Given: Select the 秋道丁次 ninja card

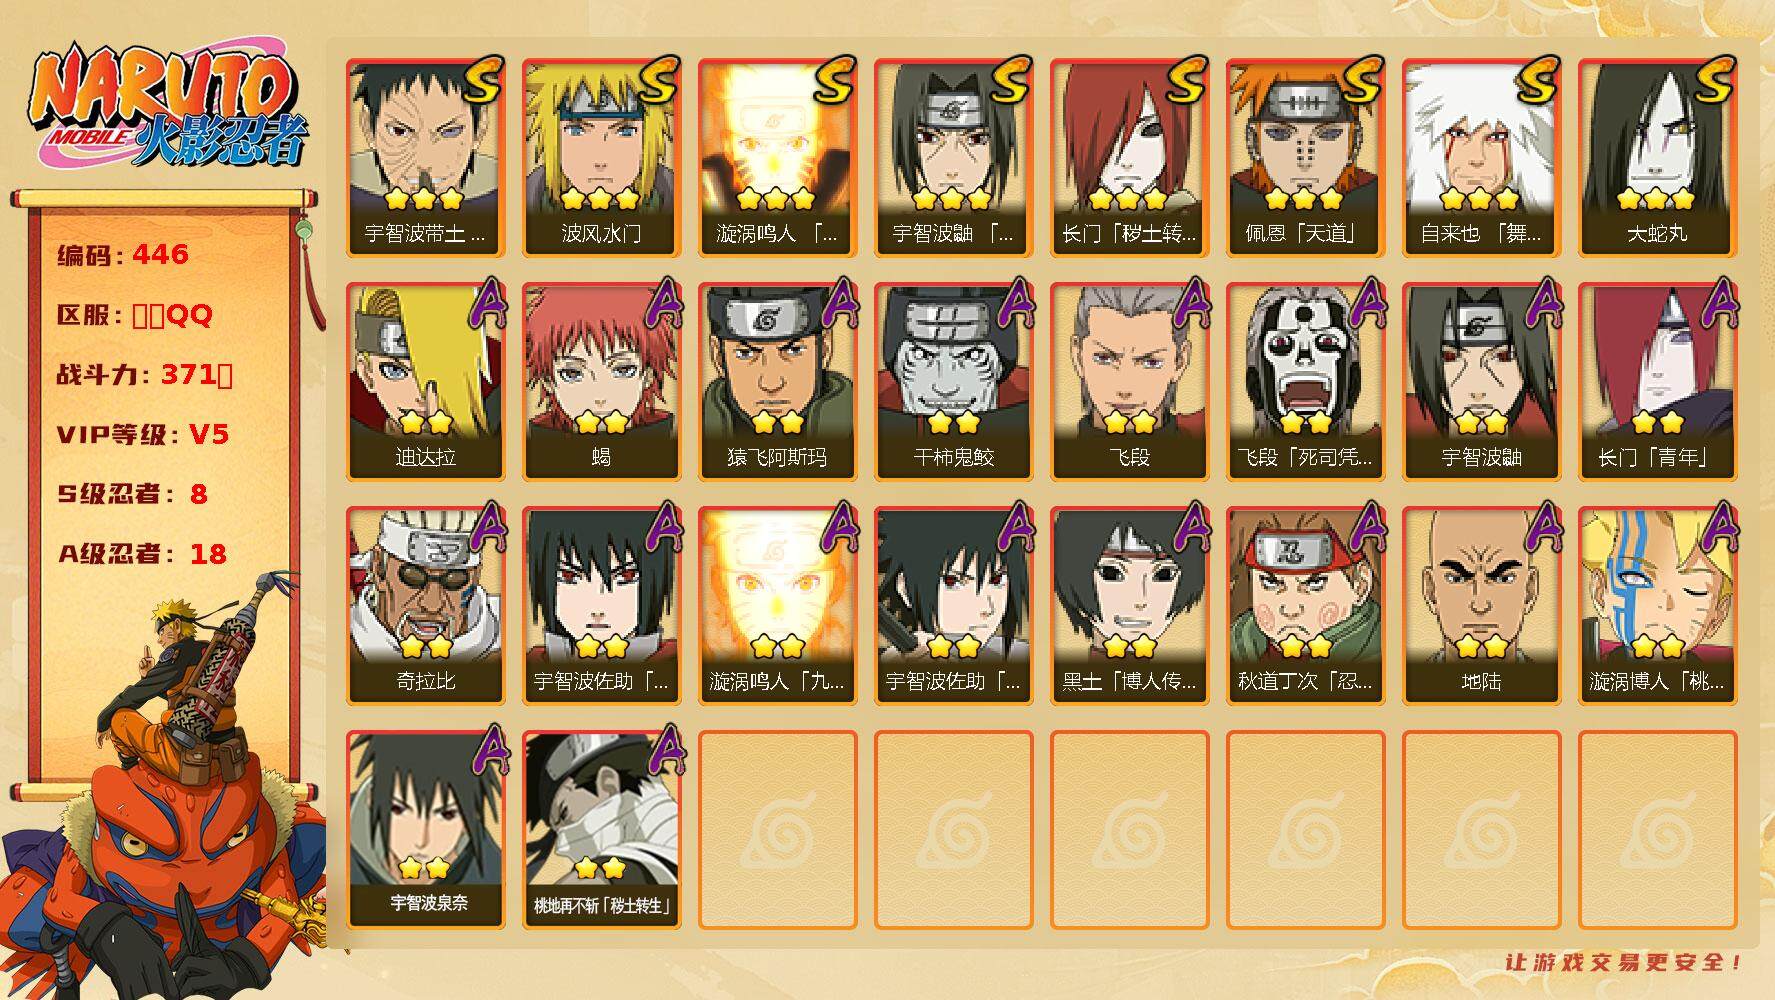Looking at the screenshot, I should (1305, 606).
